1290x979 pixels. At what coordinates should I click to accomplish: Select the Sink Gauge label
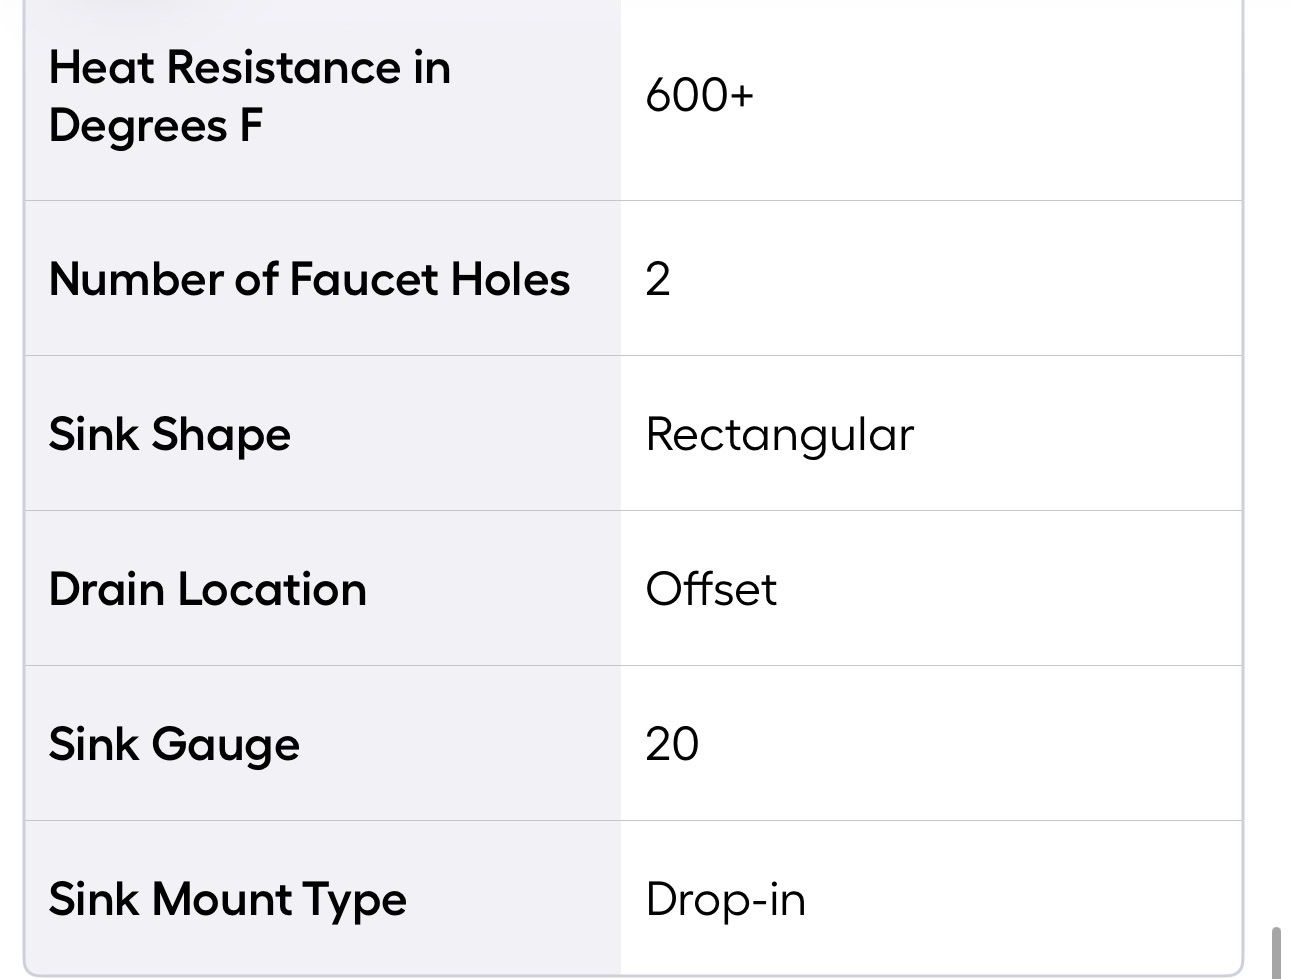tap(174, 745)
